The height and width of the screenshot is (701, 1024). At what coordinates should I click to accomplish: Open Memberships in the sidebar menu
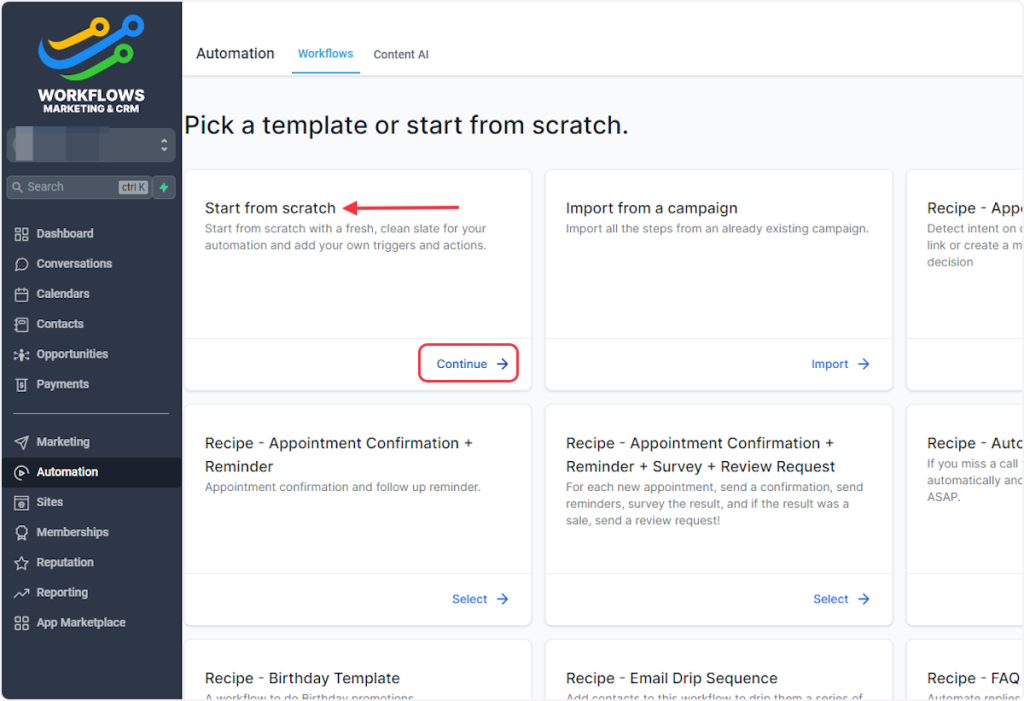coord(72,532)
